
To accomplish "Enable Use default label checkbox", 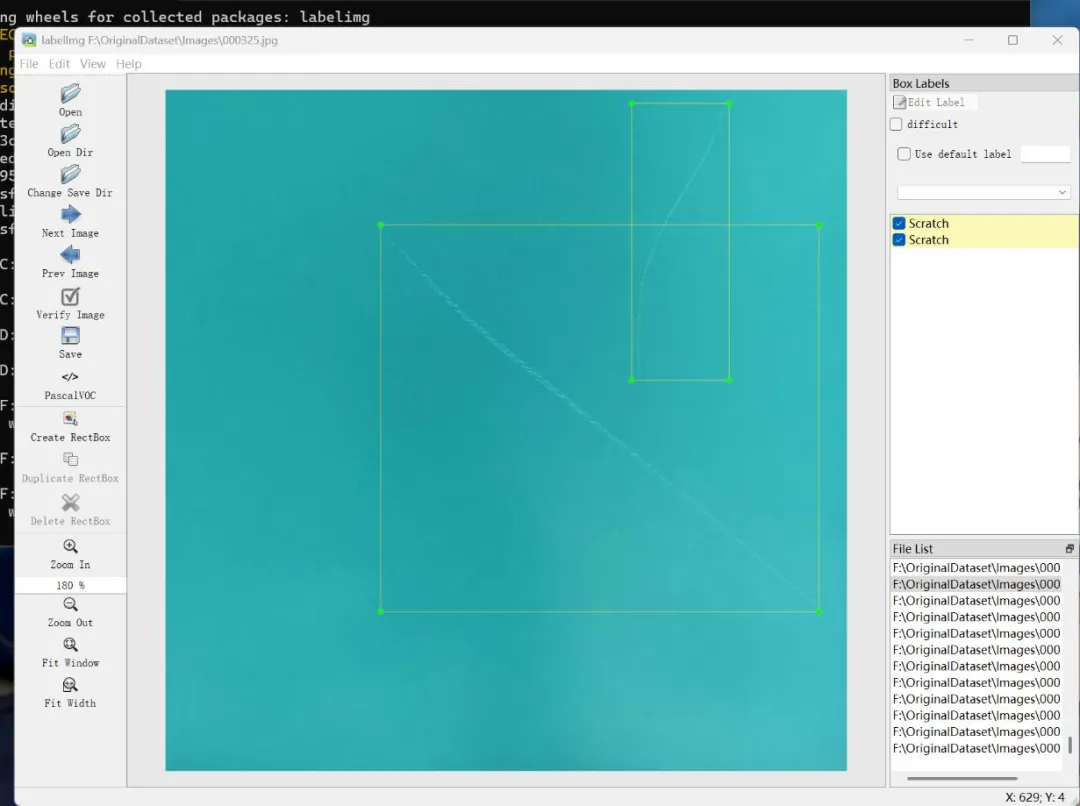I will pyautogui.click(x=904, y=154).
